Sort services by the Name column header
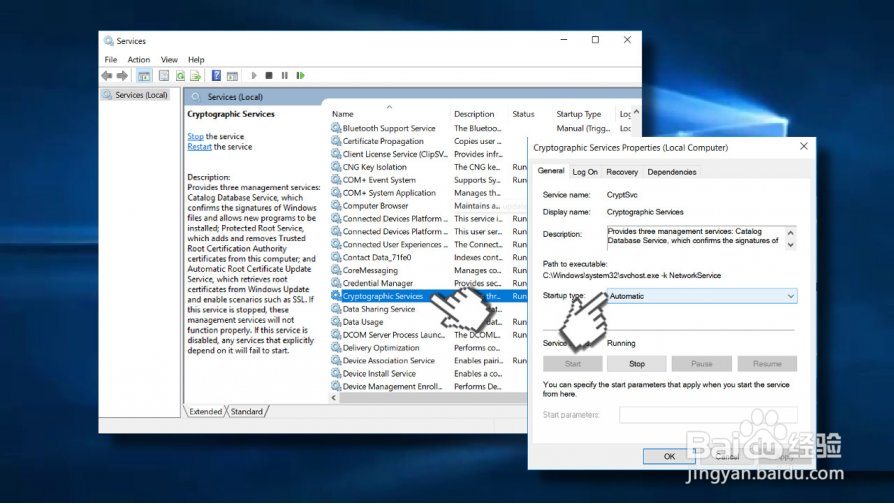This screenshot has height=504, width=894. pos(389,114)
